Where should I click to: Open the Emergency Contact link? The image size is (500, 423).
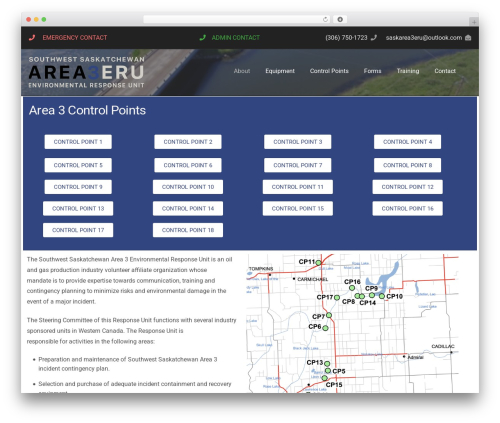tap(75, 38)
